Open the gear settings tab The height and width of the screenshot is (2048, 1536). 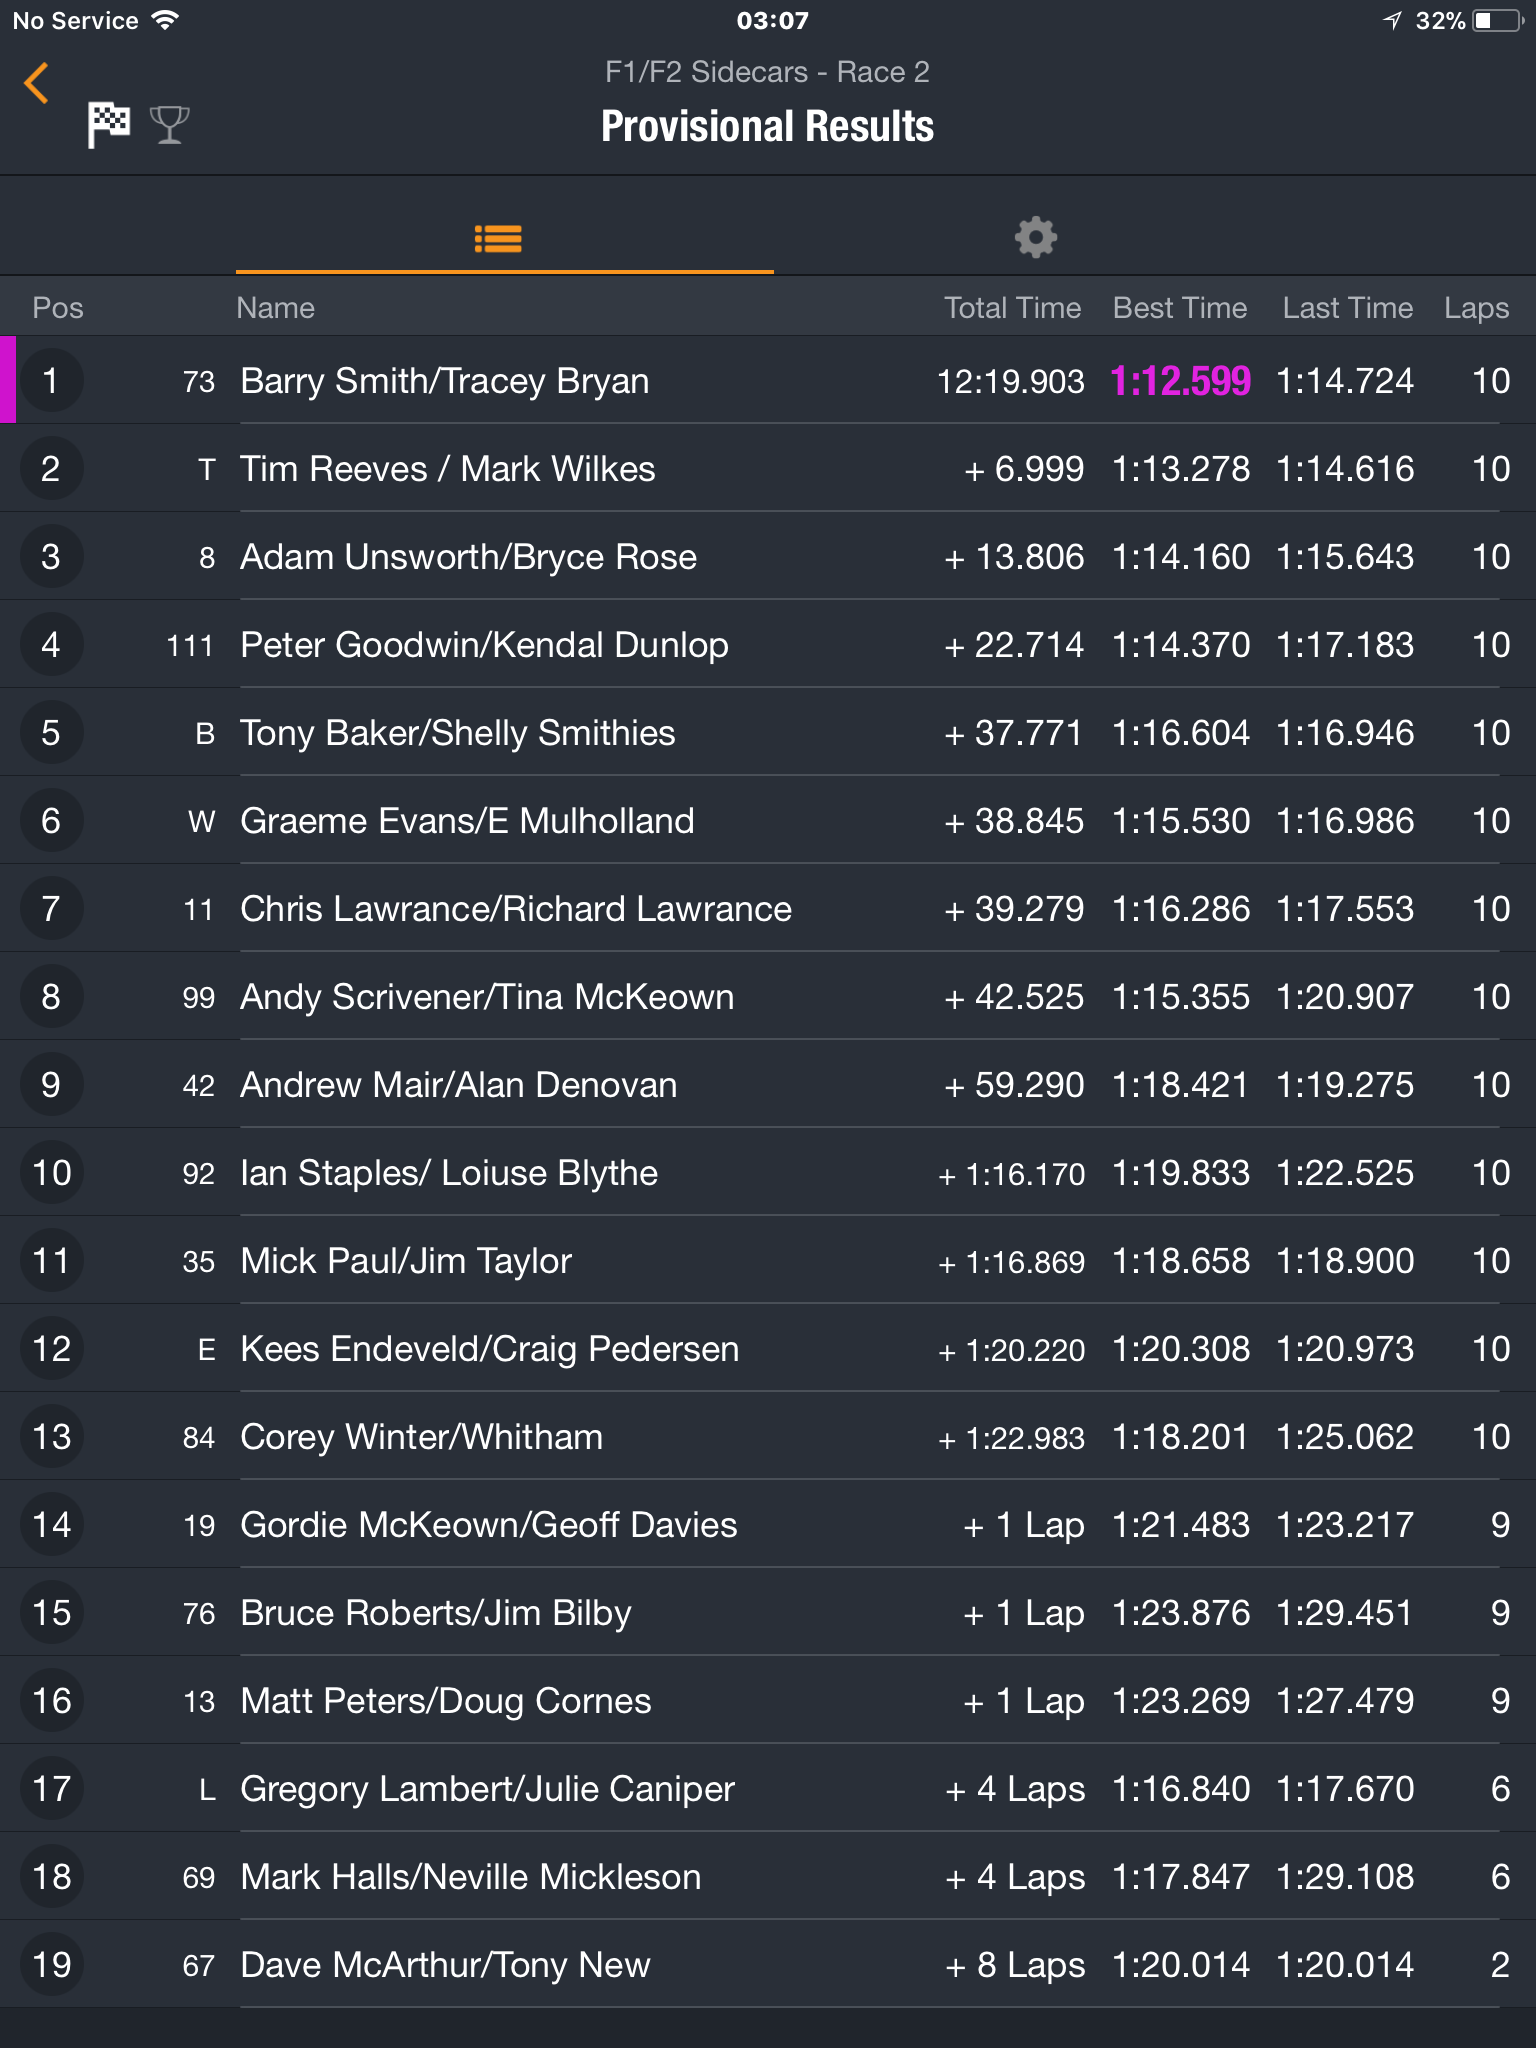pos(1036,238)
